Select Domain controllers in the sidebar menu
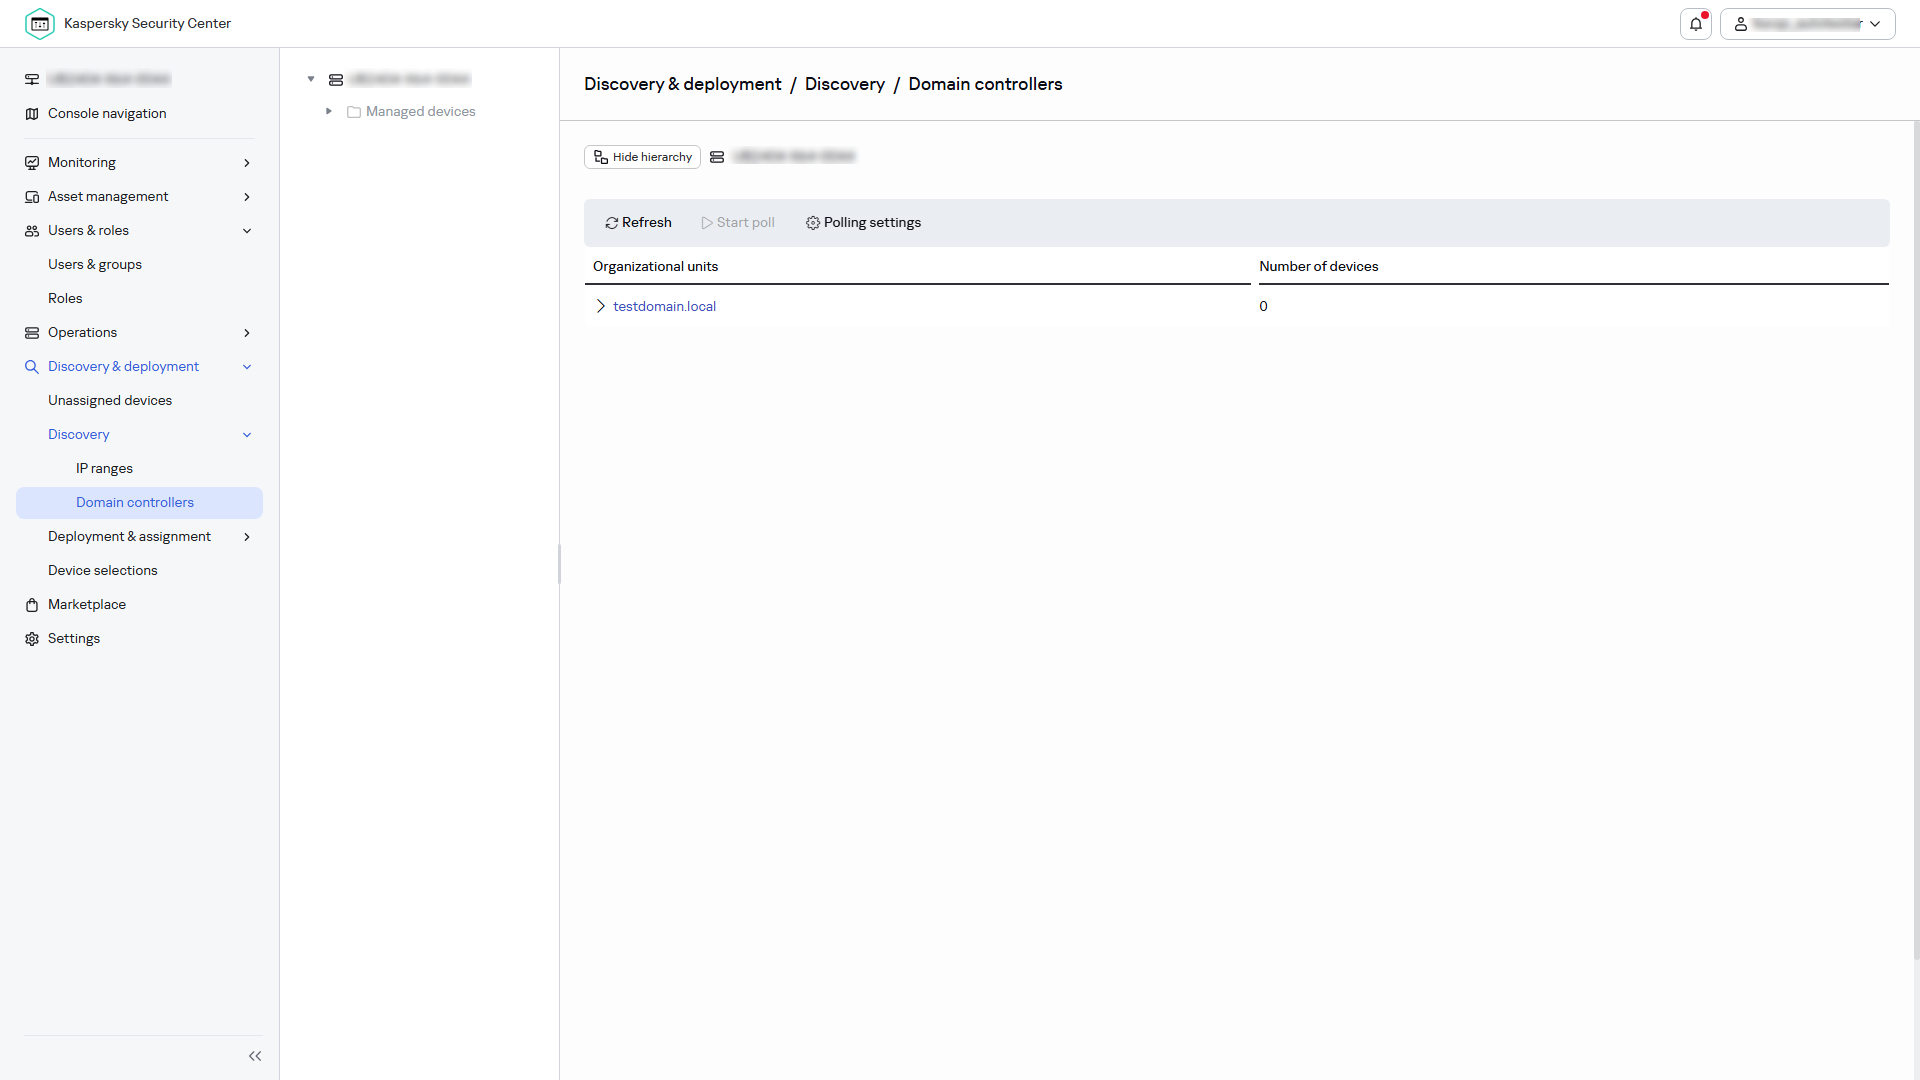Image resolution: width=1920 pixels, height=1080 pixels. (135, 502)
